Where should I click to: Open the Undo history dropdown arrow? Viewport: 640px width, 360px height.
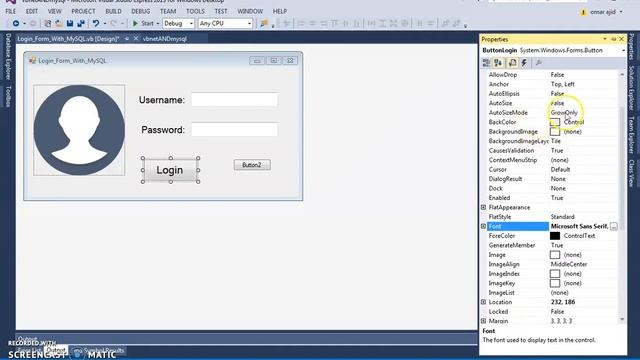(104, 24)
